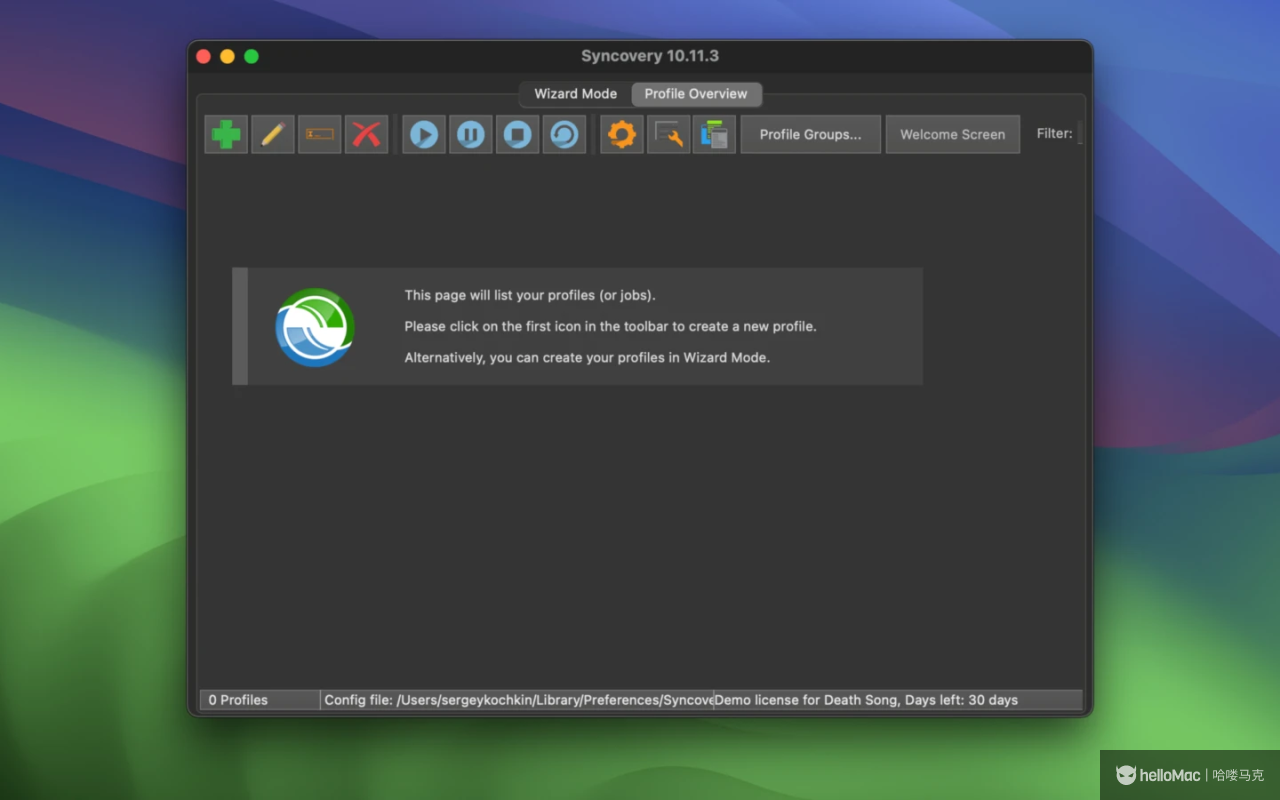Select the Profile Overview tab
Viewport: 1280px width, 800px height.
[x=696, y=94]
